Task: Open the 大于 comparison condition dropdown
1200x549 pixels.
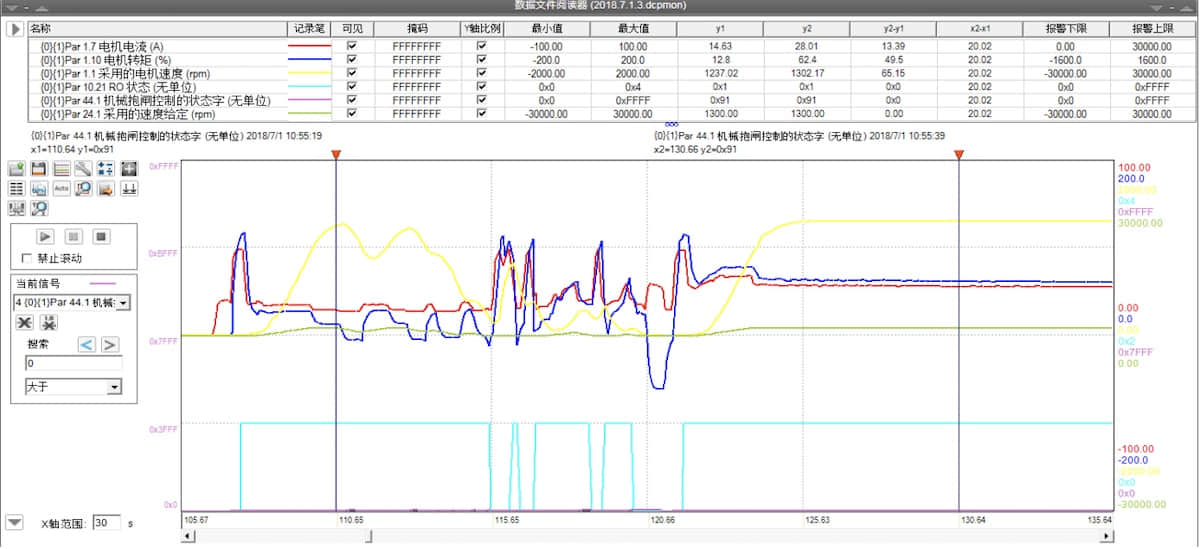Action: click(x=113, y=387)
